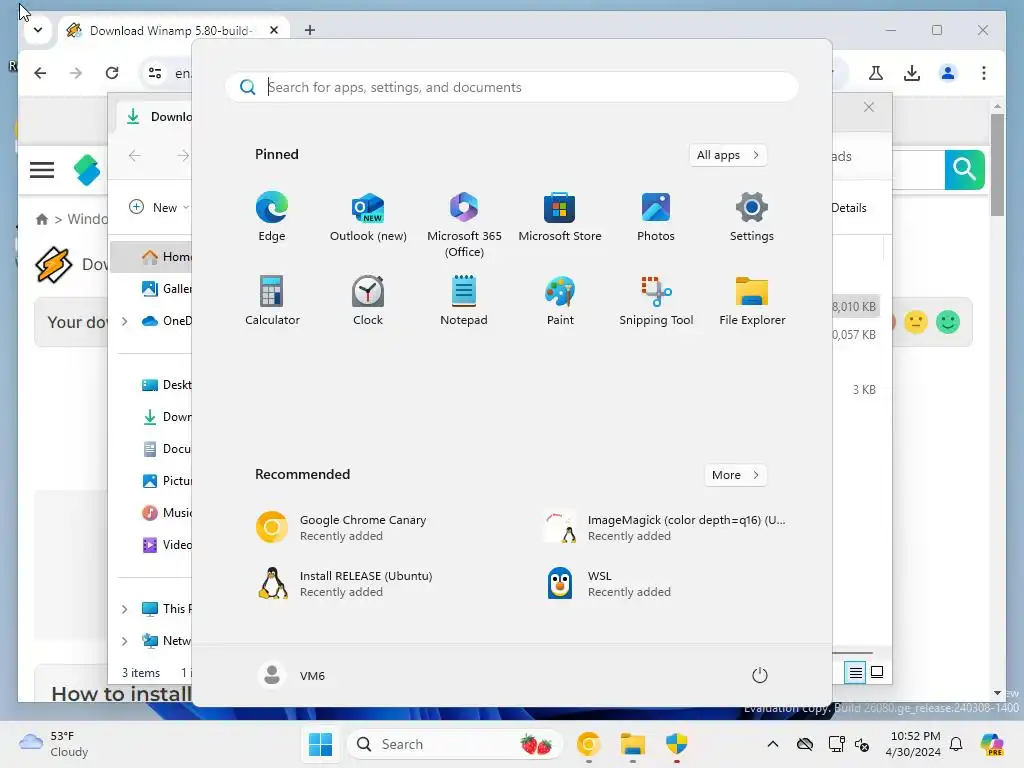Launch Notepad from pinned apps

pos(464,300)
